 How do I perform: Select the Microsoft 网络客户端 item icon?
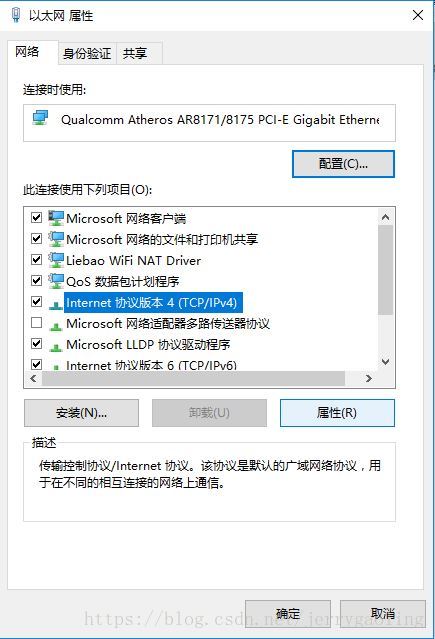click(x=56, y=218)
